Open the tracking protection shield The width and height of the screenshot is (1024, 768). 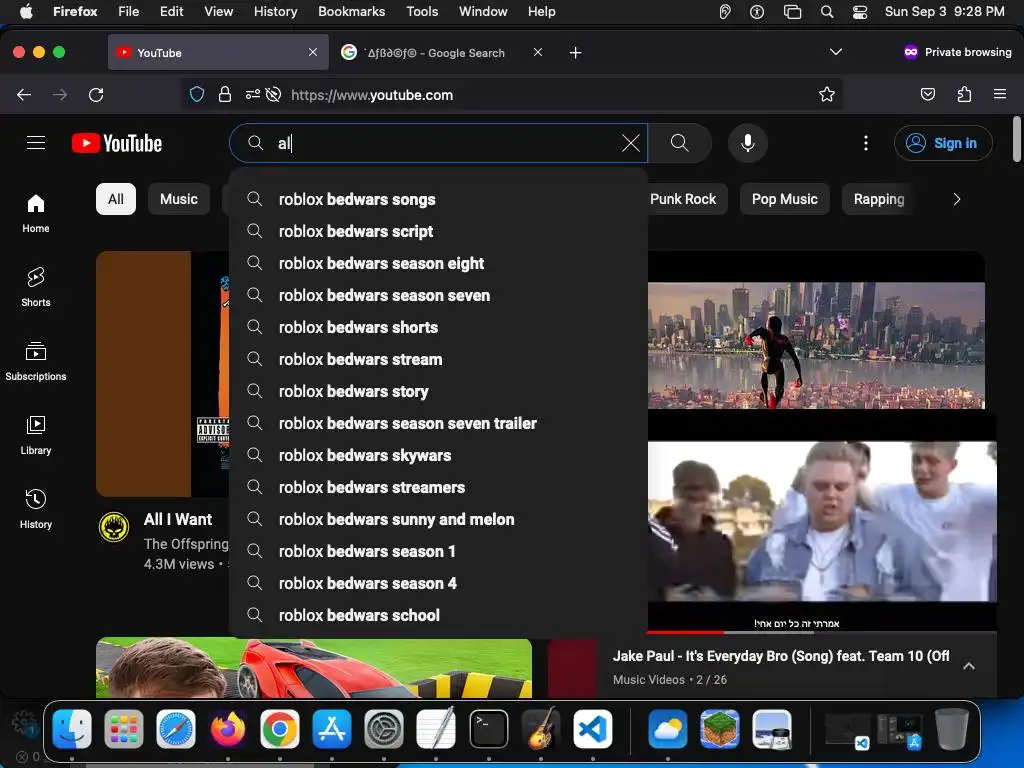[x=197, y=95]
